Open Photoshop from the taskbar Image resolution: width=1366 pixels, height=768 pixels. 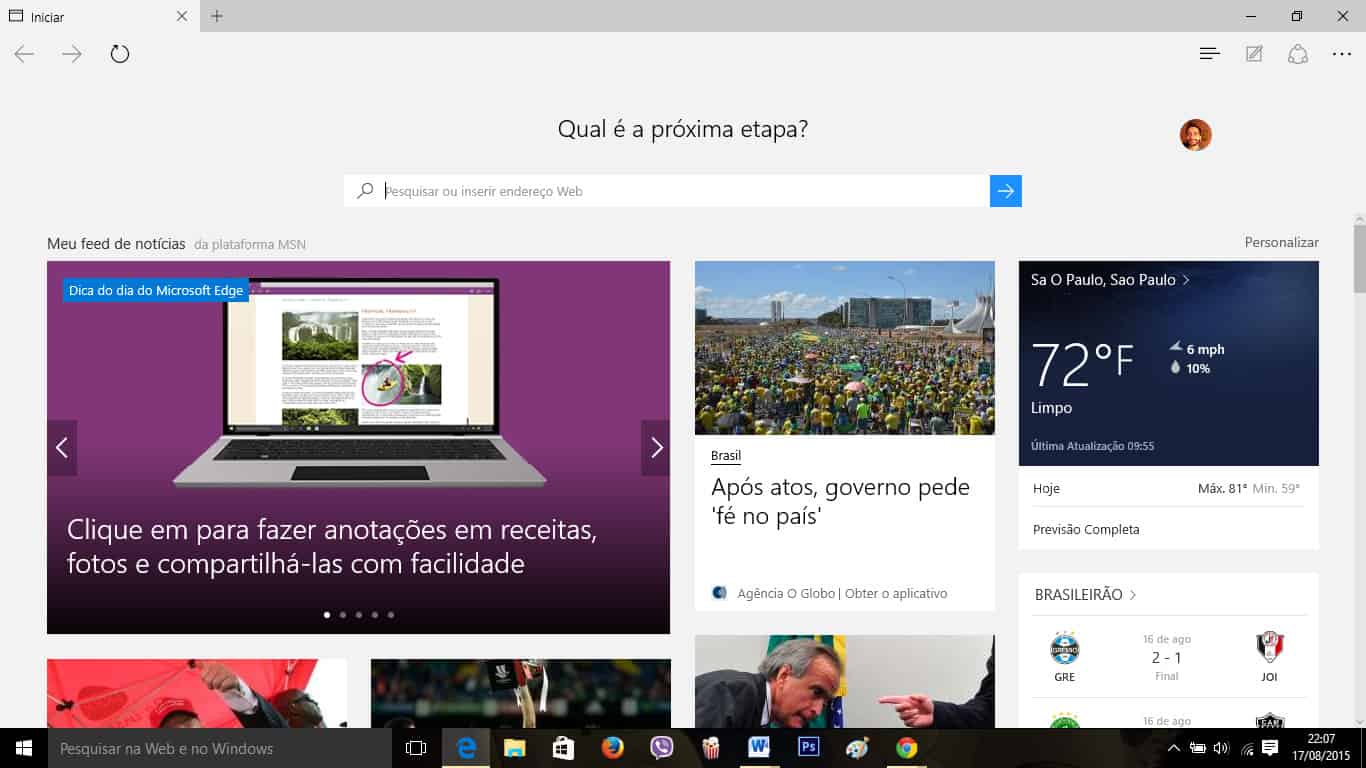[x=808, y=748]
